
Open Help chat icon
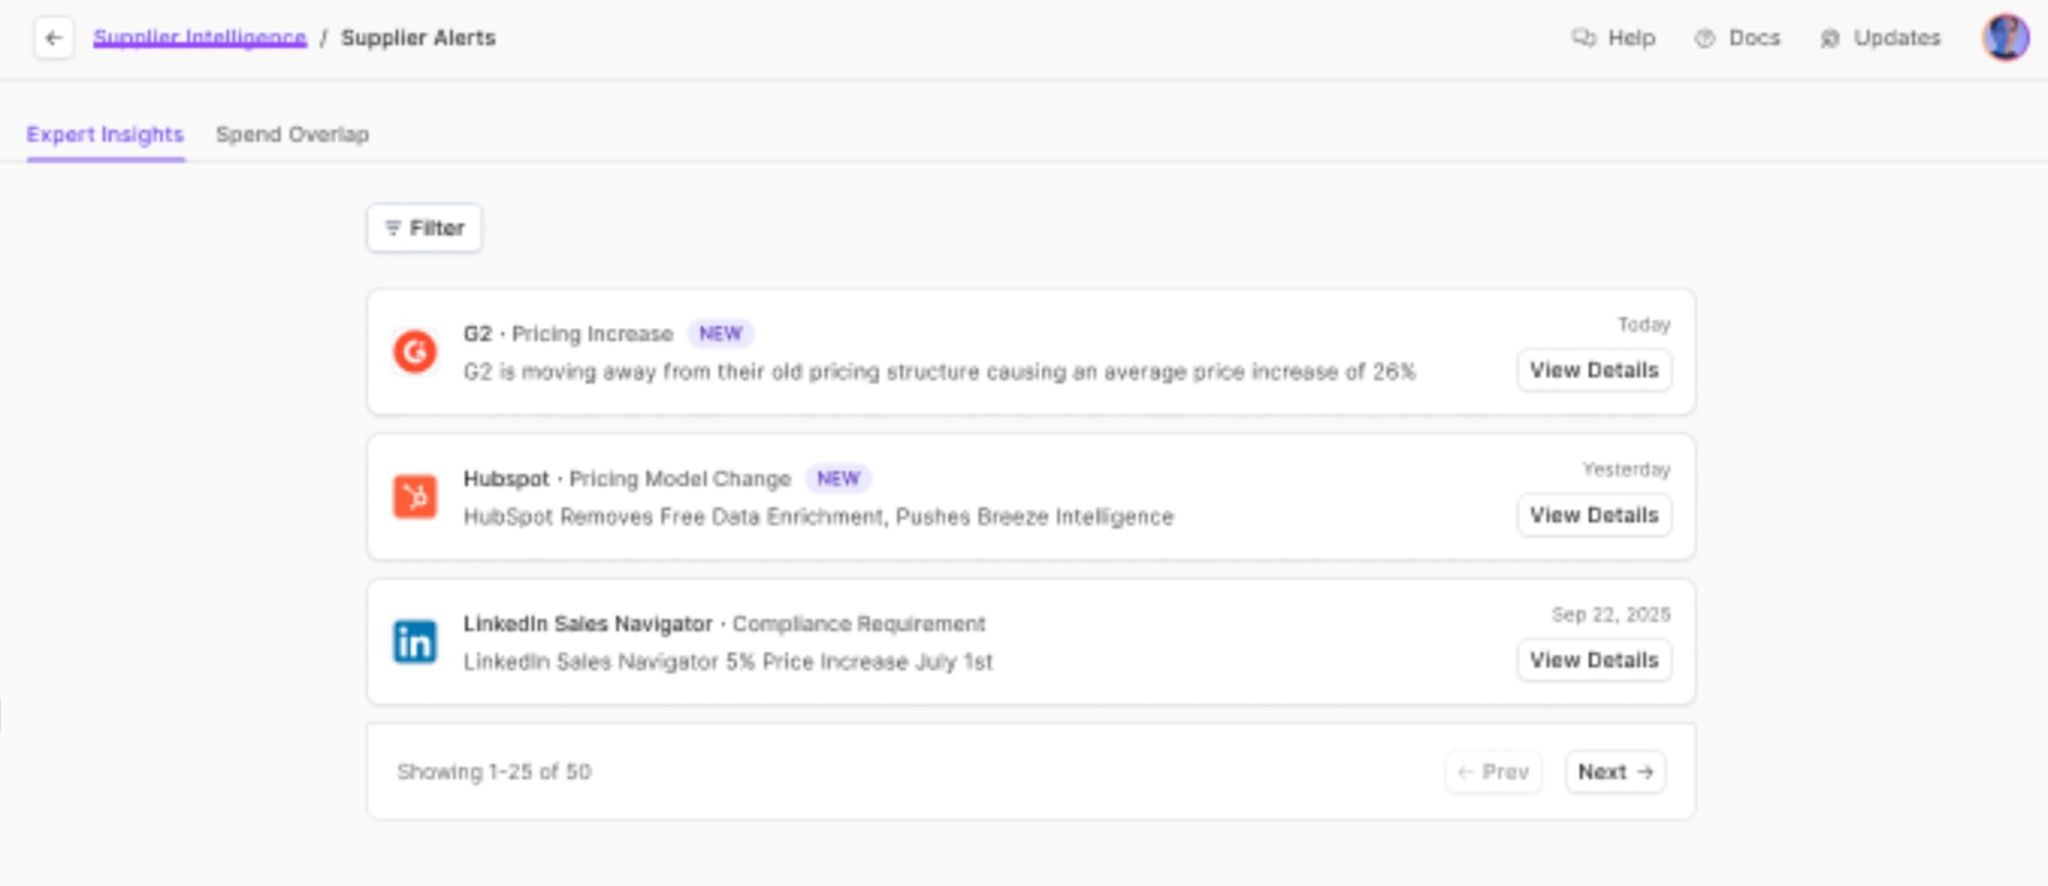click(x=1583, y=38)
